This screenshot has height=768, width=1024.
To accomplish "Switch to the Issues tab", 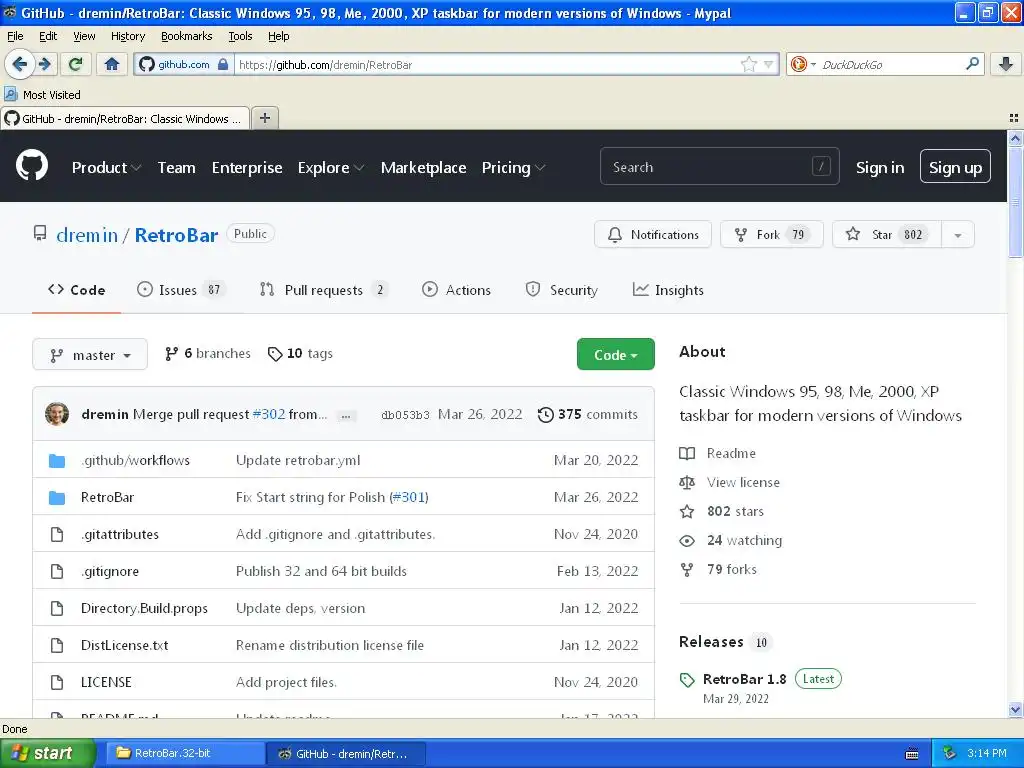I will 181,290.
